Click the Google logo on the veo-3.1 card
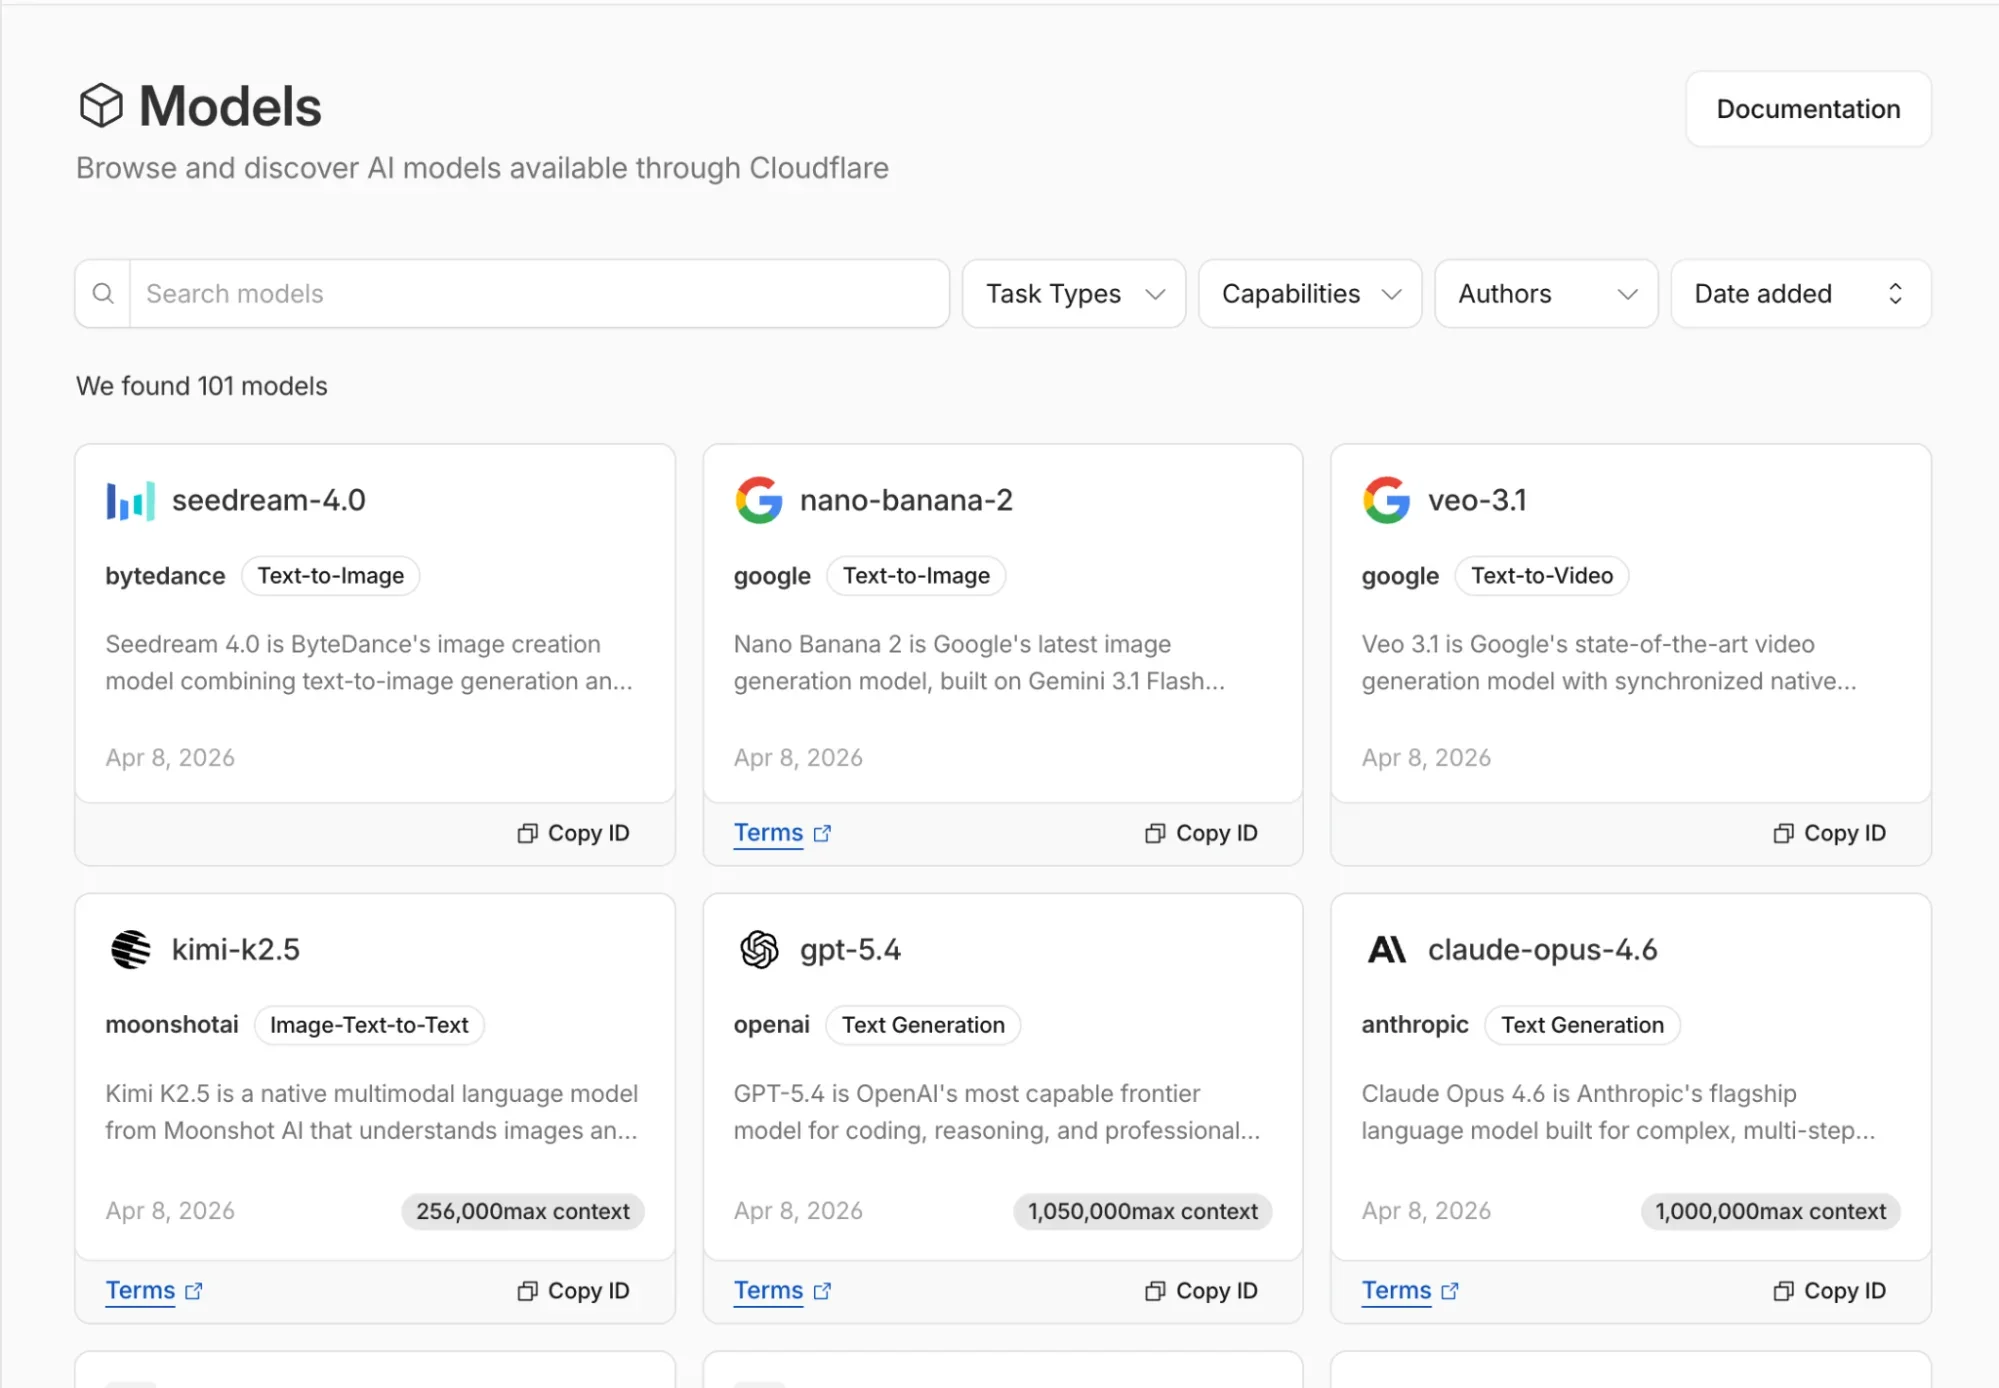The width and height of the screenshot is (1999, 1388). tap(1386, 500)
